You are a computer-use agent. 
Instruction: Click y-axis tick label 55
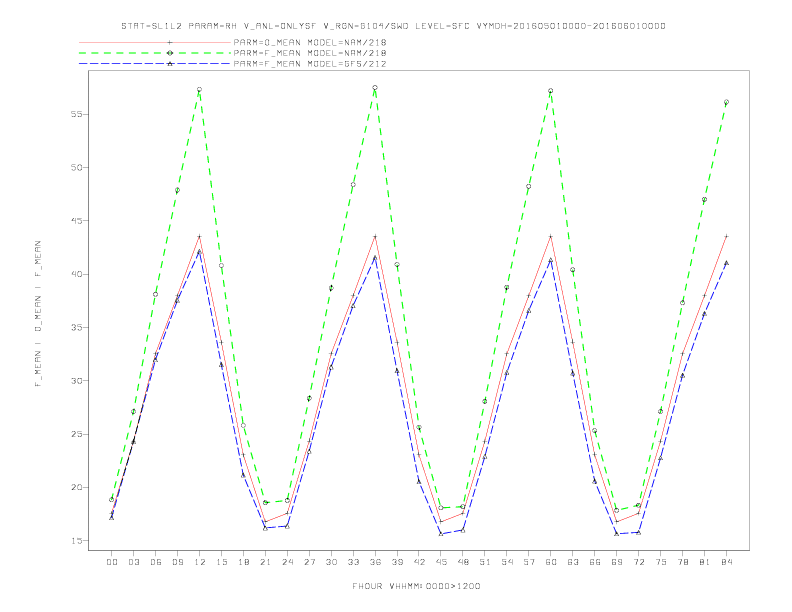coord(76,114)
